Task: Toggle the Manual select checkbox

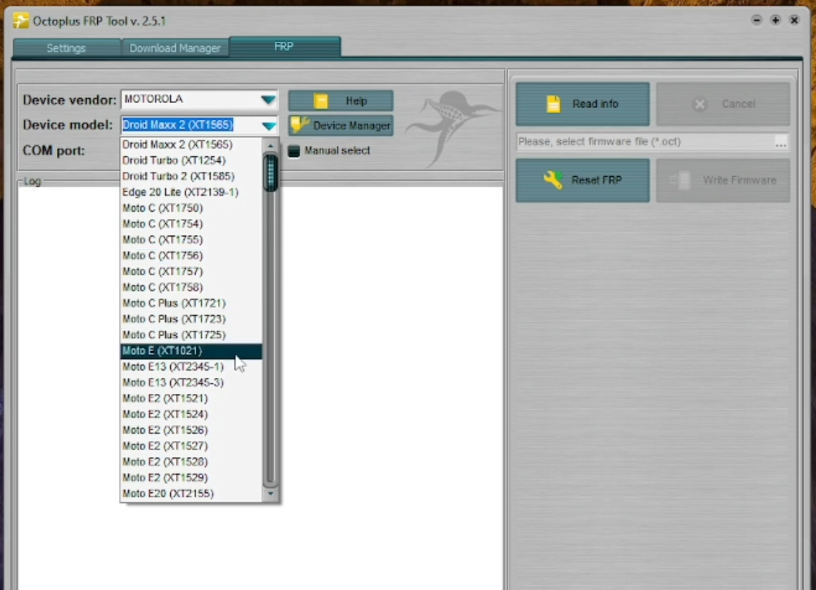Action: pos(294,151)
